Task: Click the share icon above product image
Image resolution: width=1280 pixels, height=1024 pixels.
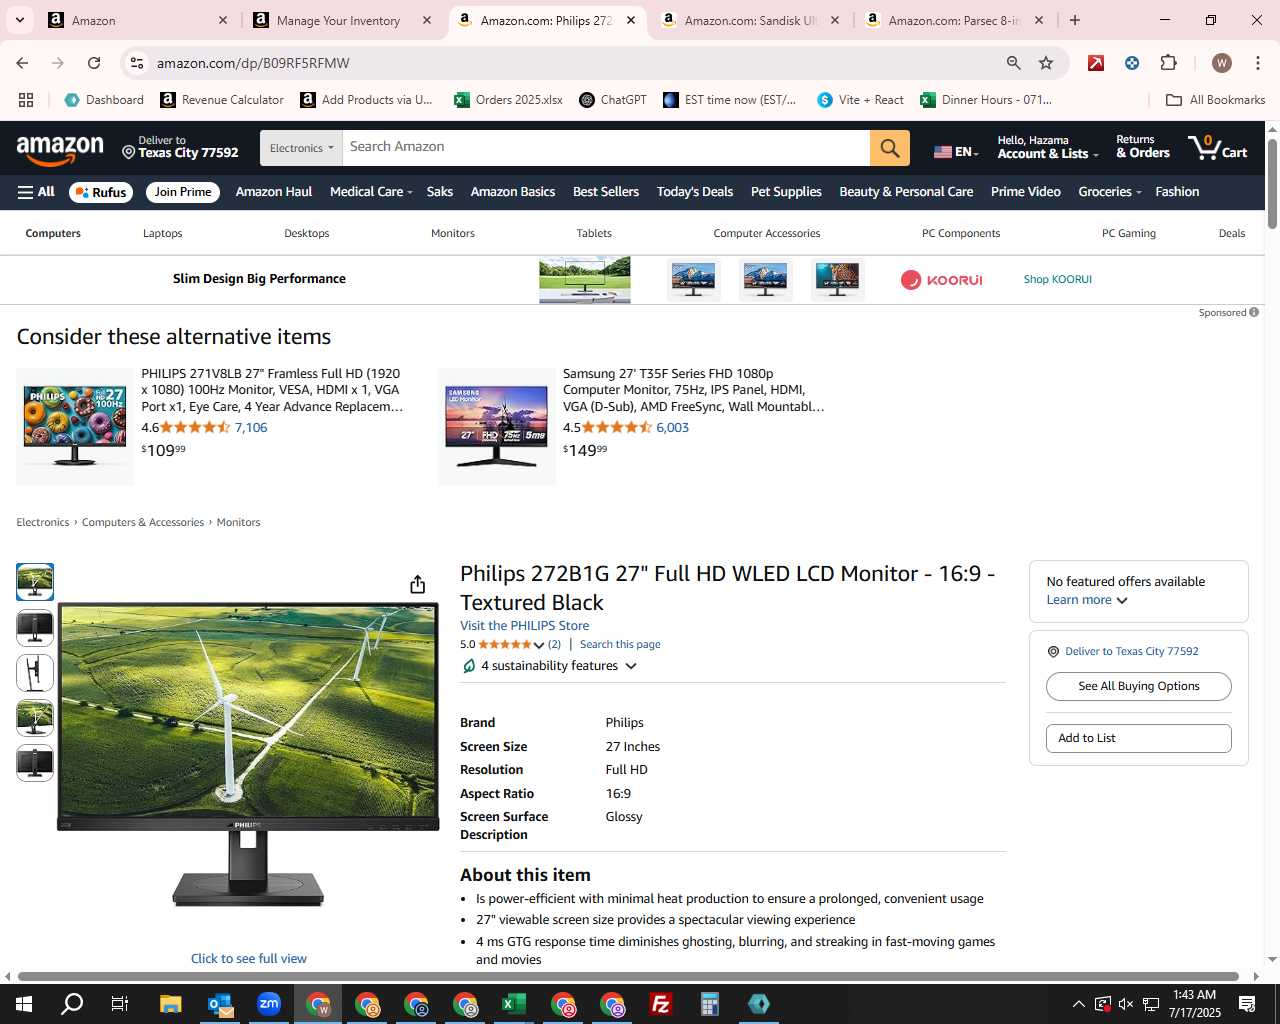Action: pyautogui.click(x=418, y=584)
